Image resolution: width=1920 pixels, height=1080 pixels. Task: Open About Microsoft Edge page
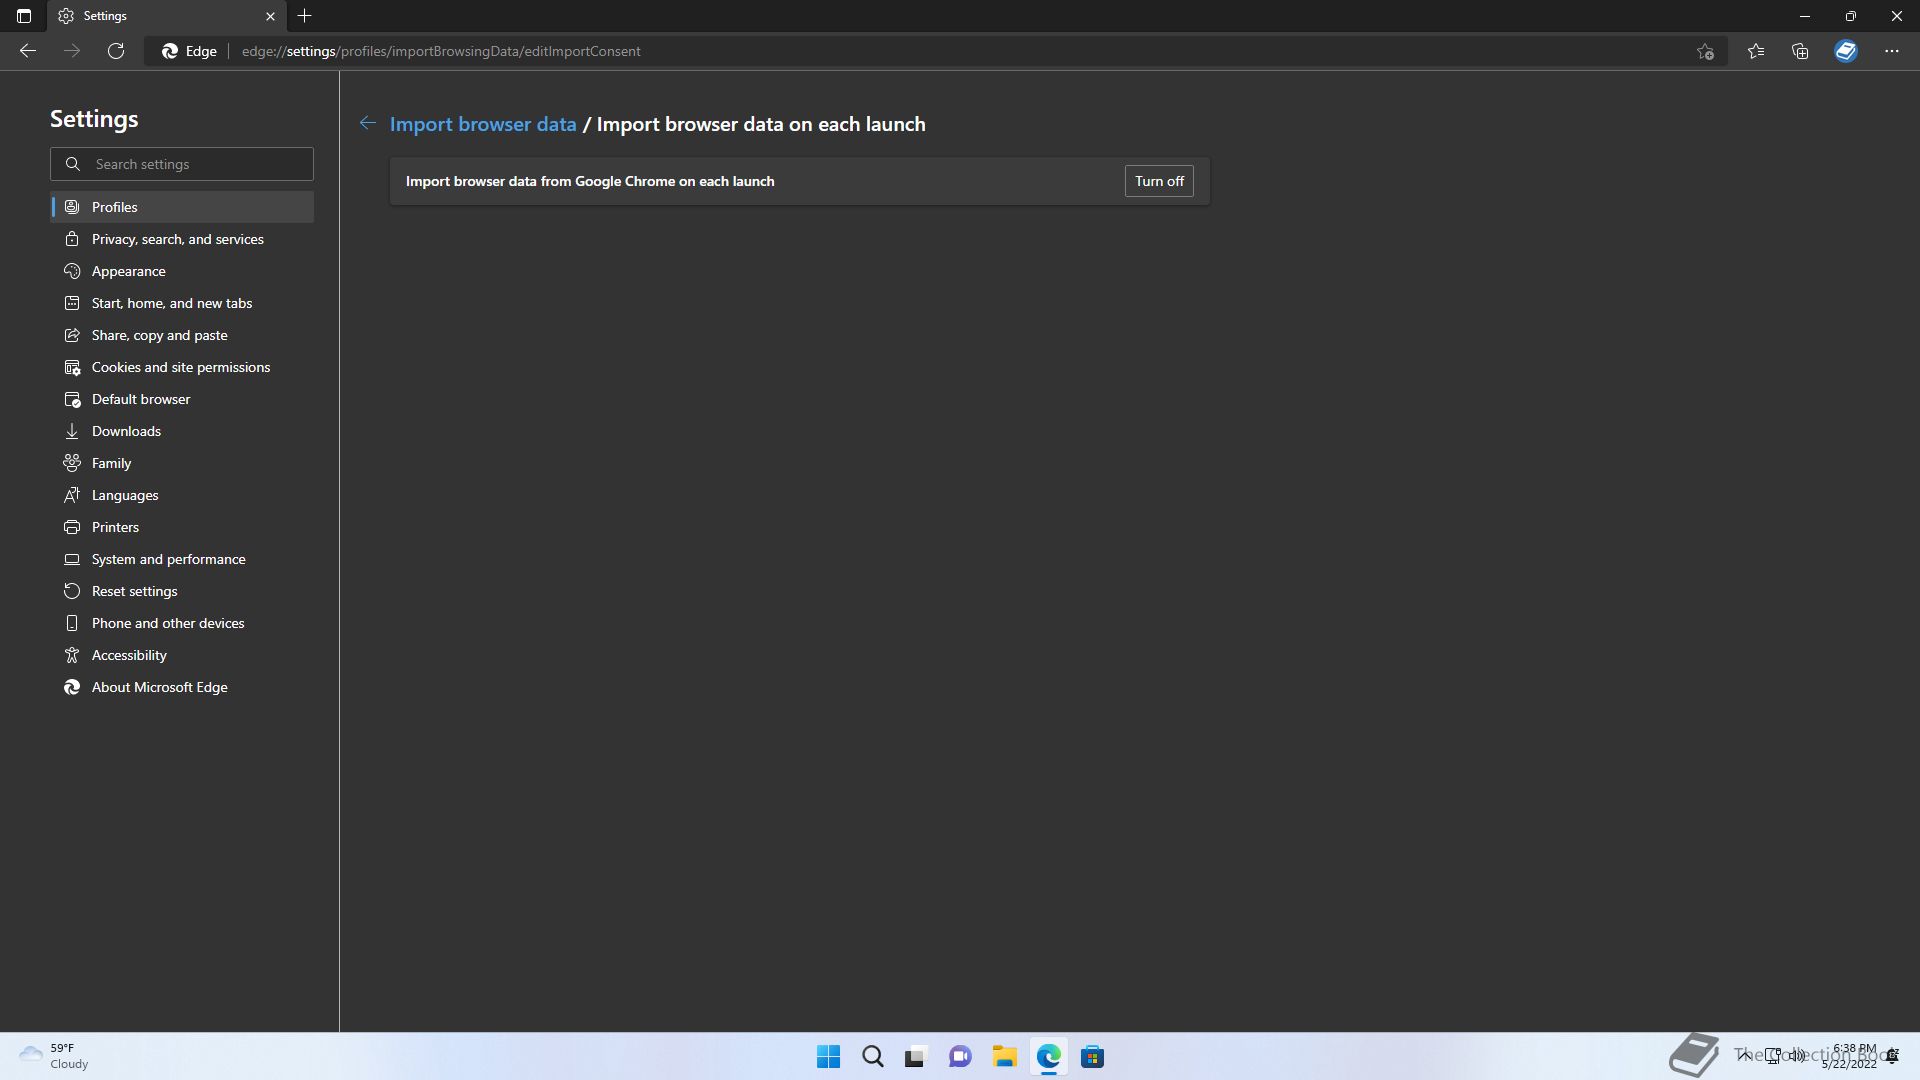click(x=182, y=687)
